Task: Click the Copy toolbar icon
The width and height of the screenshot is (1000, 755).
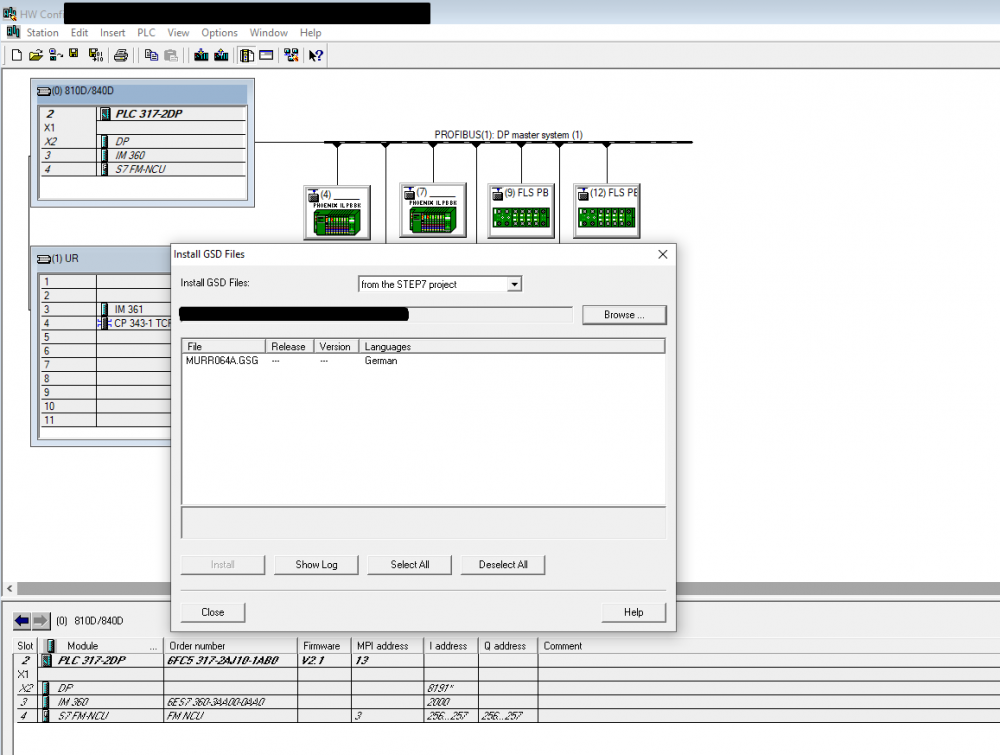Action: (x=151, y=55)
